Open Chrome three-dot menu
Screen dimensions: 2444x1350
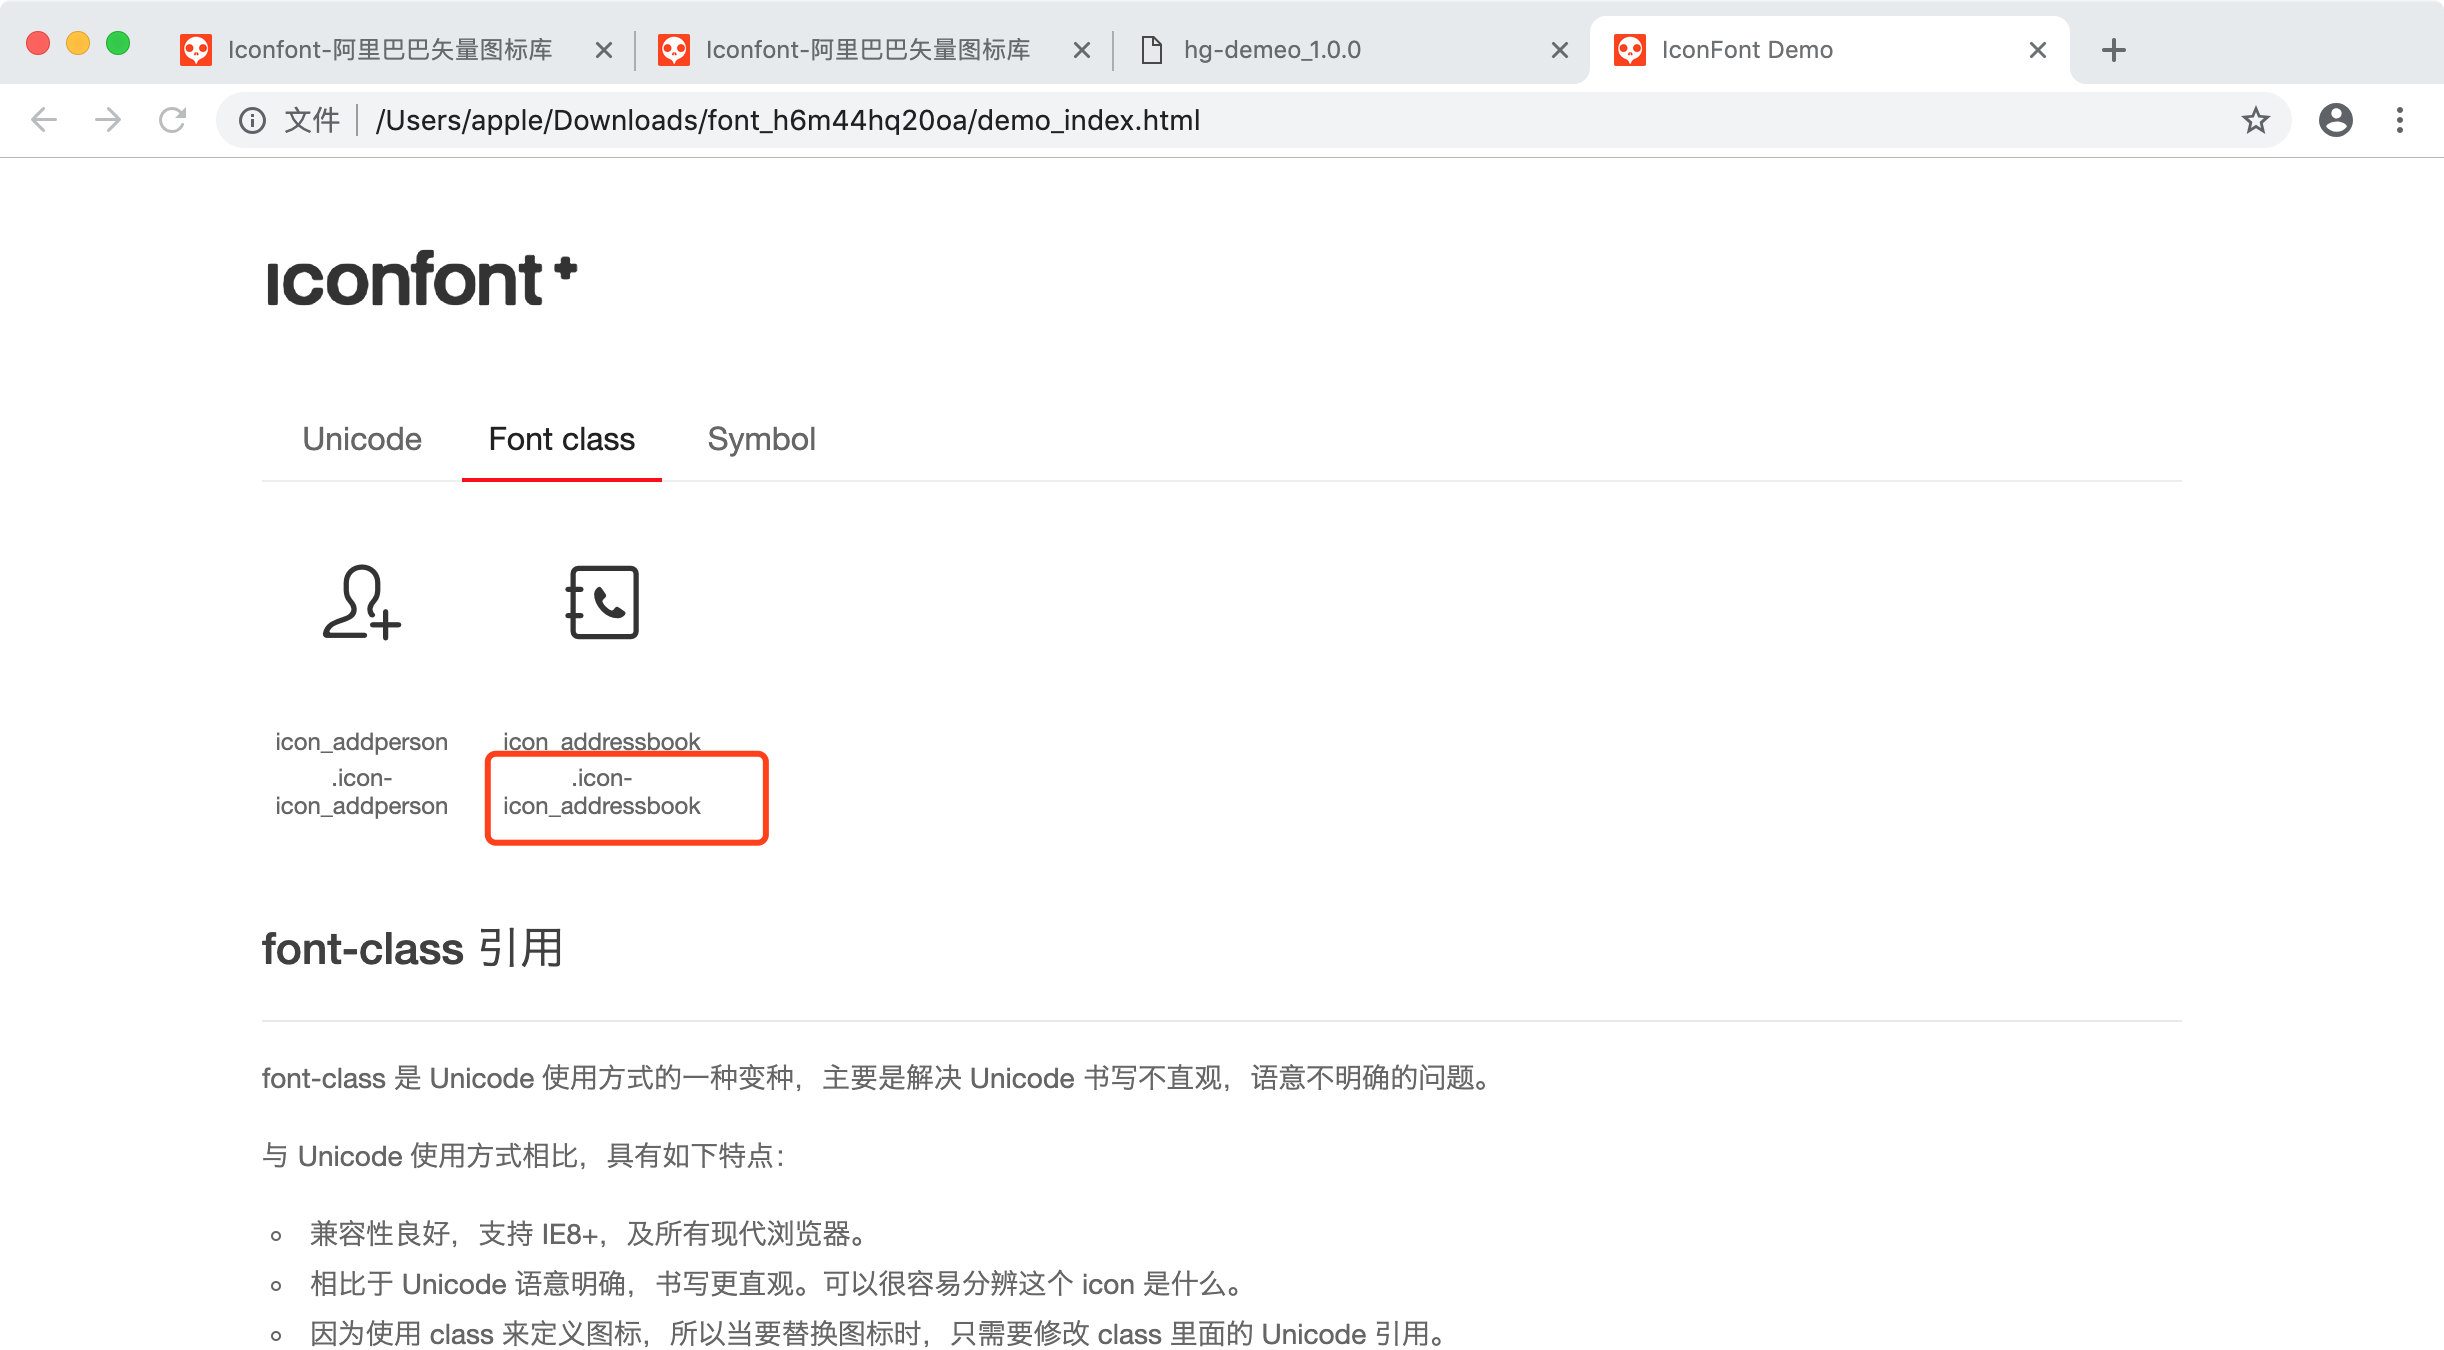pyautogui.click(x=2399, y=121)
